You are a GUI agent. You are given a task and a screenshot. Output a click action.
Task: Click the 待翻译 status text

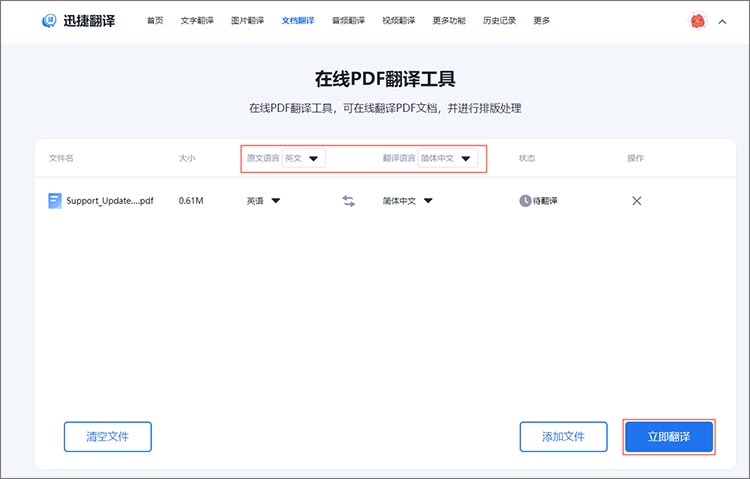(x=545, y=201)
